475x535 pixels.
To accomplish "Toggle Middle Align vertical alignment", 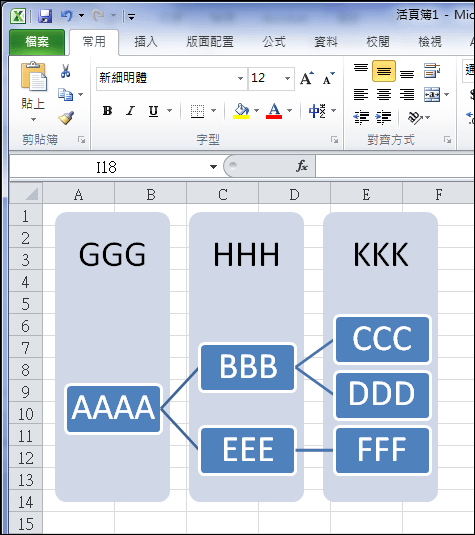I will [384, 71].
